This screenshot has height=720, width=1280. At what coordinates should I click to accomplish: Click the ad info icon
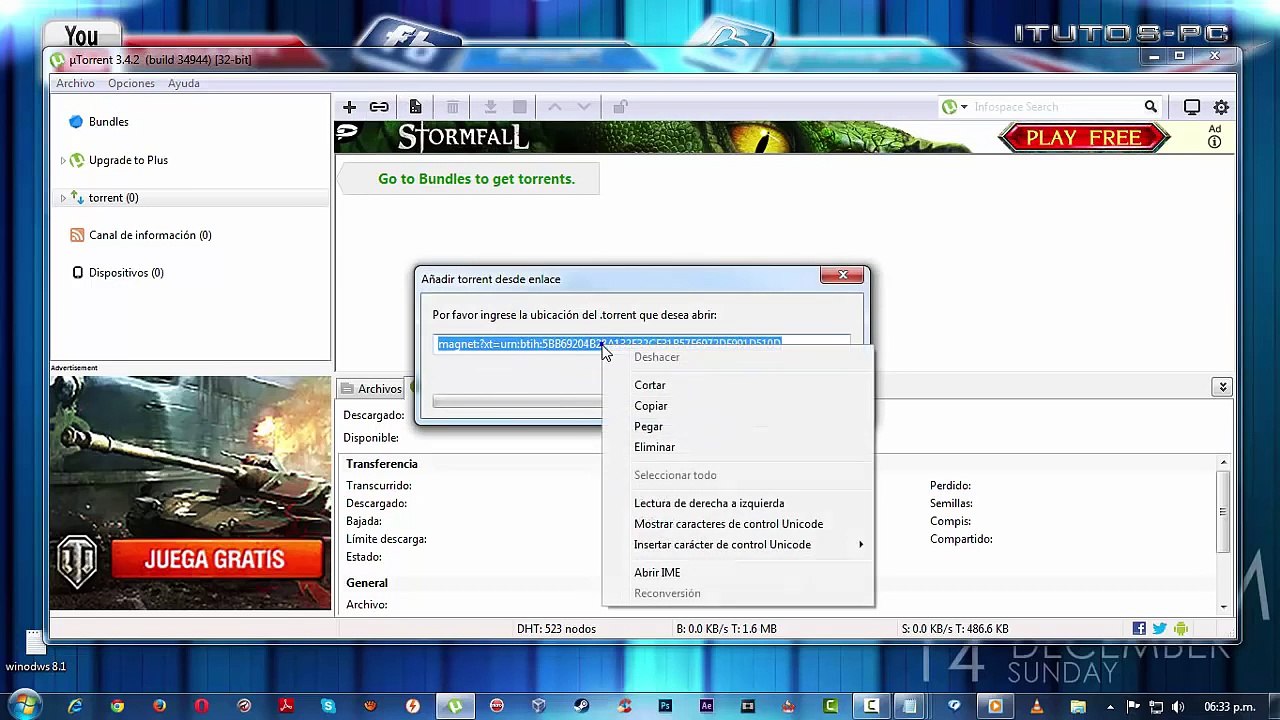1215,142
